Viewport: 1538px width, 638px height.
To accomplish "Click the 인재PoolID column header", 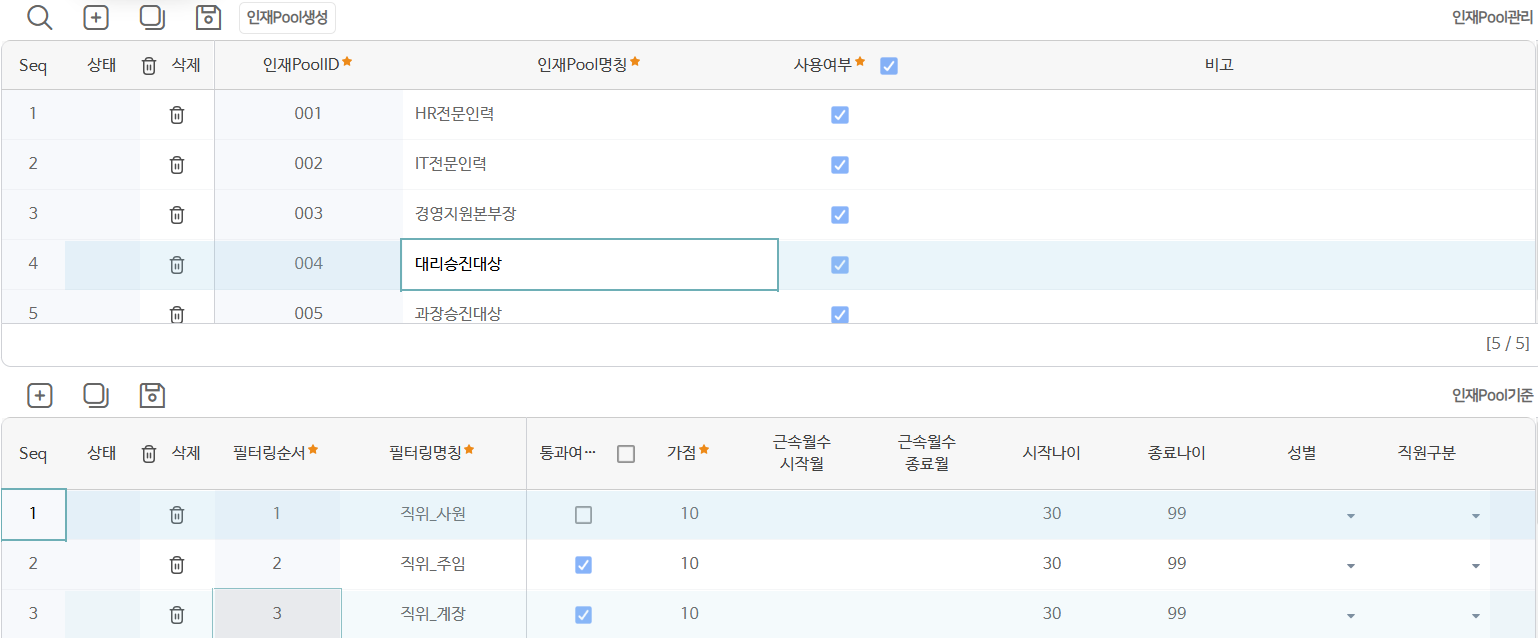I will coord(308,65).
